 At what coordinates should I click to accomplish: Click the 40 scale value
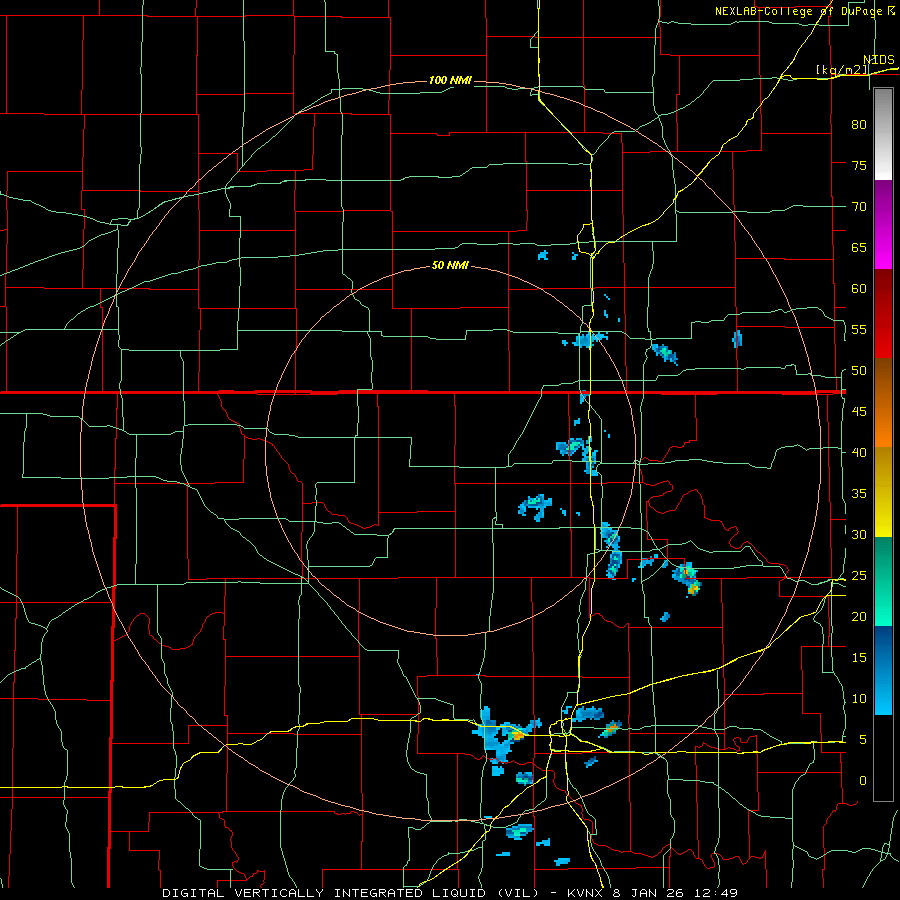coord(859,452)
